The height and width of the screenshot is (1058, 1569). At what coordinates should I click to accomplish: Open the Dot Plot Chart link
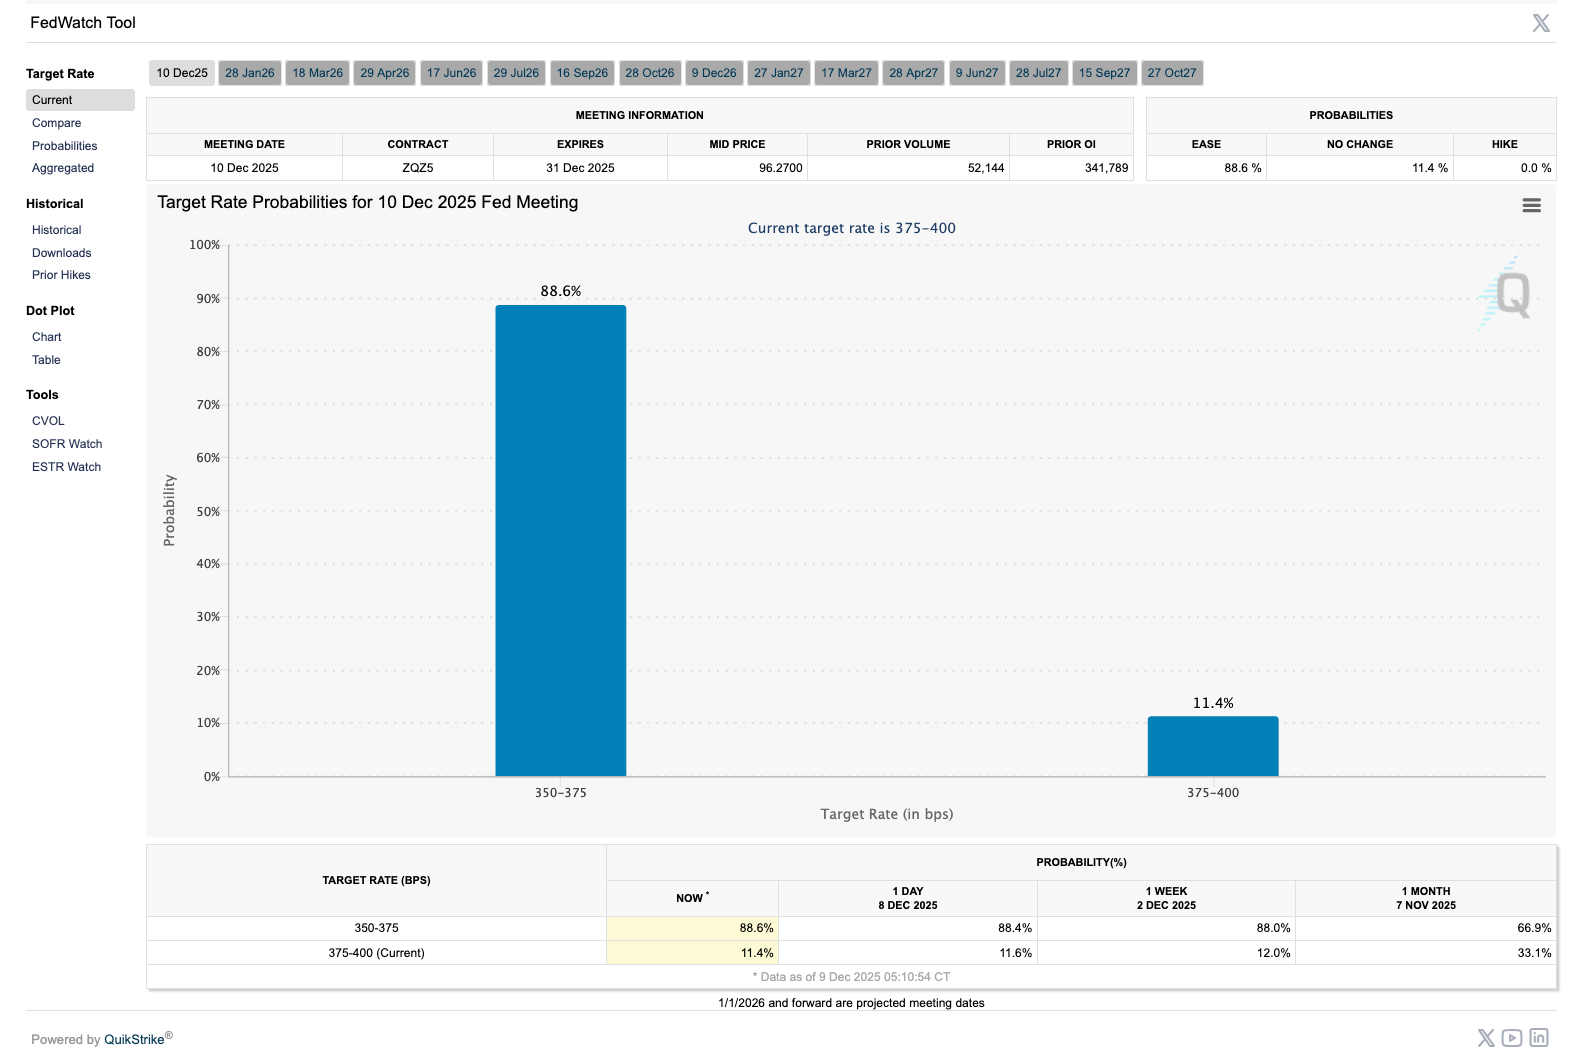[x=46, y=337]
